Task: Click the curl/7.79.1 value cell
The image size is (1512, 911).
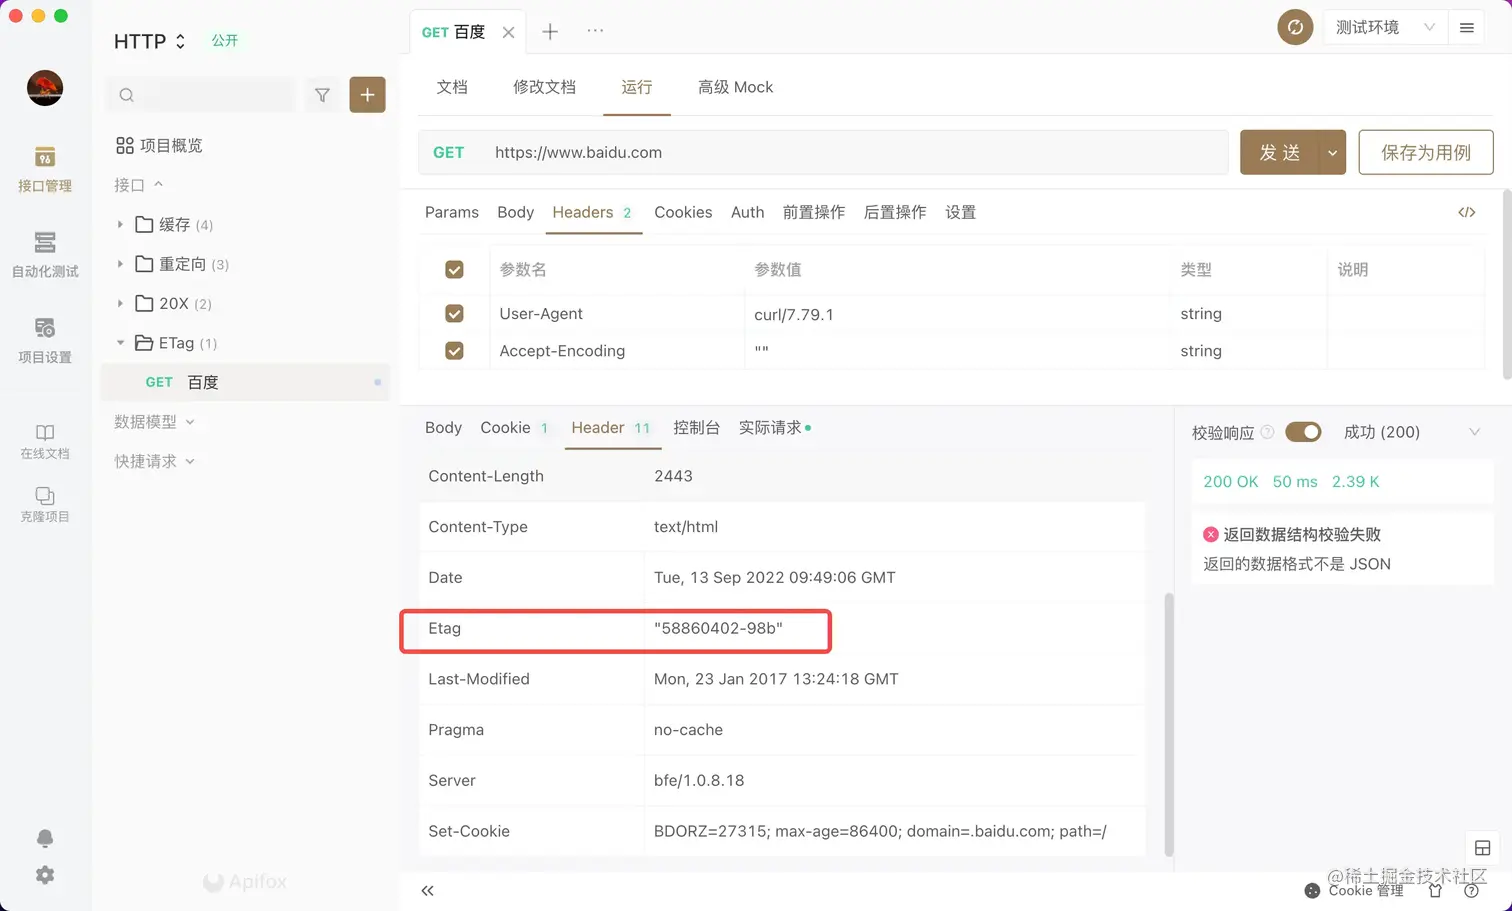Action: click(x=957, y=314)
